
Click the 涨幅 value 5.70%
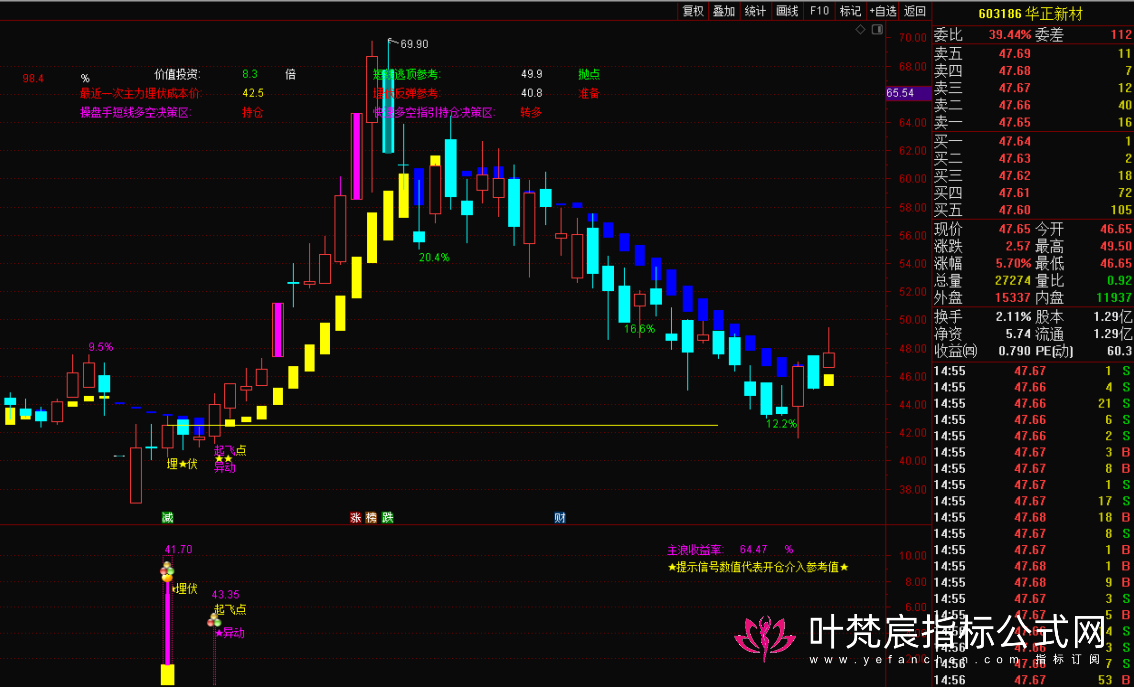coord(1012,264)
